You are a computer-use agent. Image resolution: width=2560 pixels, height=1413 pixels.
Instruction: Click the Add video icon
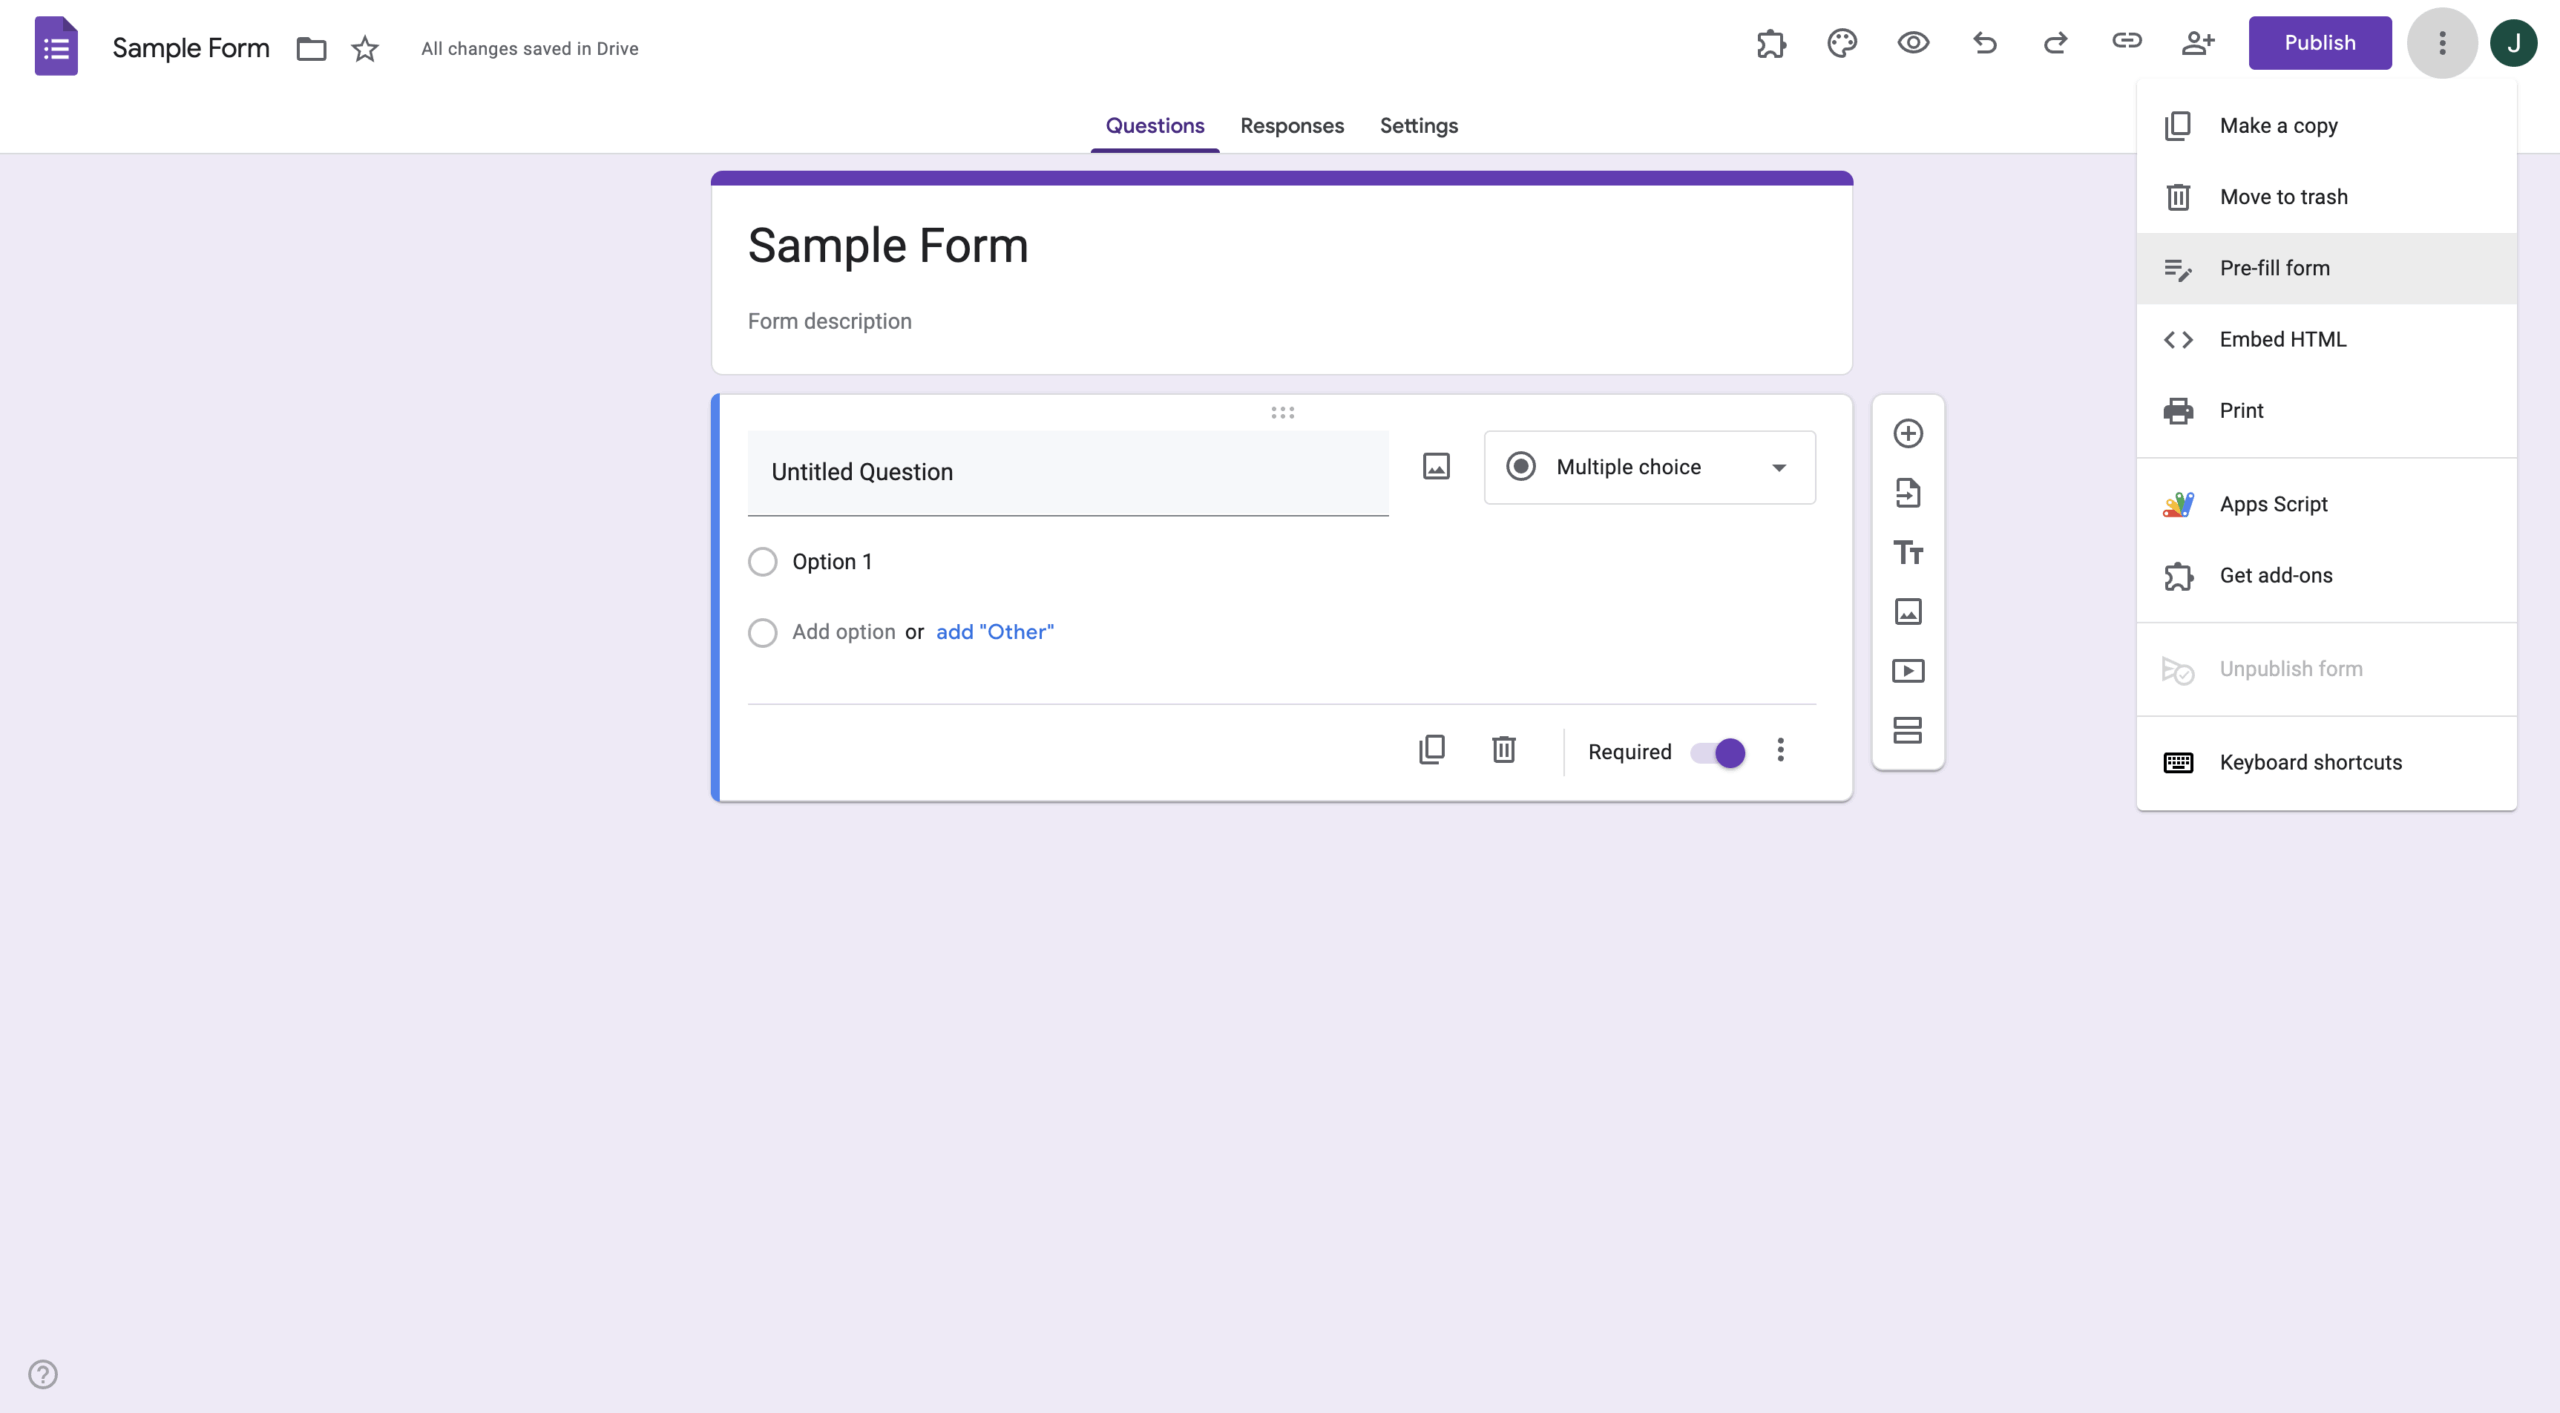[1908, 671]
